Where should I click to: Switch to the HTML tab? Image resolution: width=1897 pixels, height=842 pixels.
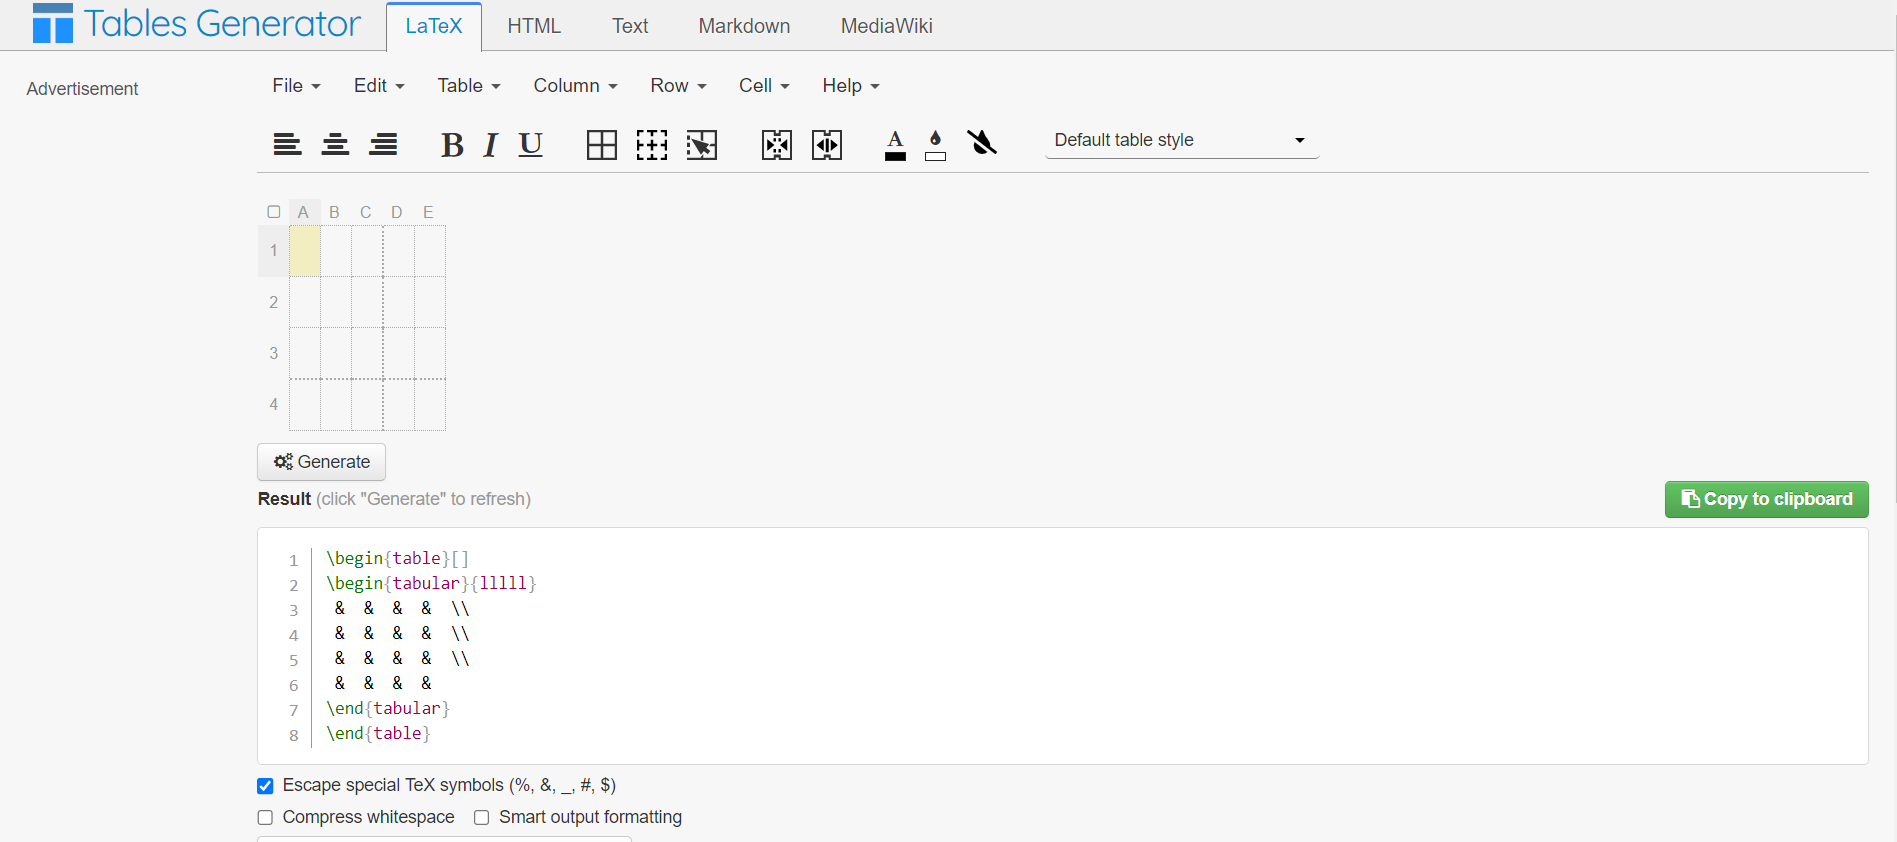534,26
